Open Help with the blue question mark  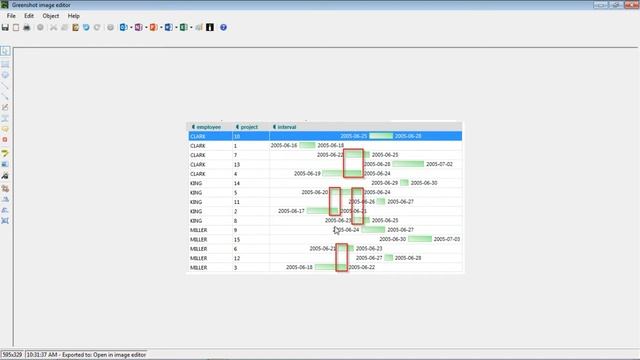(223, 27)
